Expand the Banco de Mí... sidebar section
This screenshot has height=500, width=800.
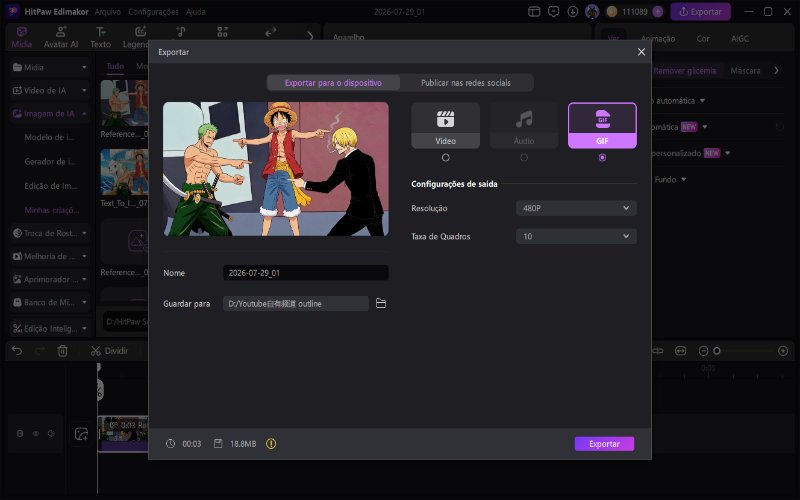(x=49, y=302)
